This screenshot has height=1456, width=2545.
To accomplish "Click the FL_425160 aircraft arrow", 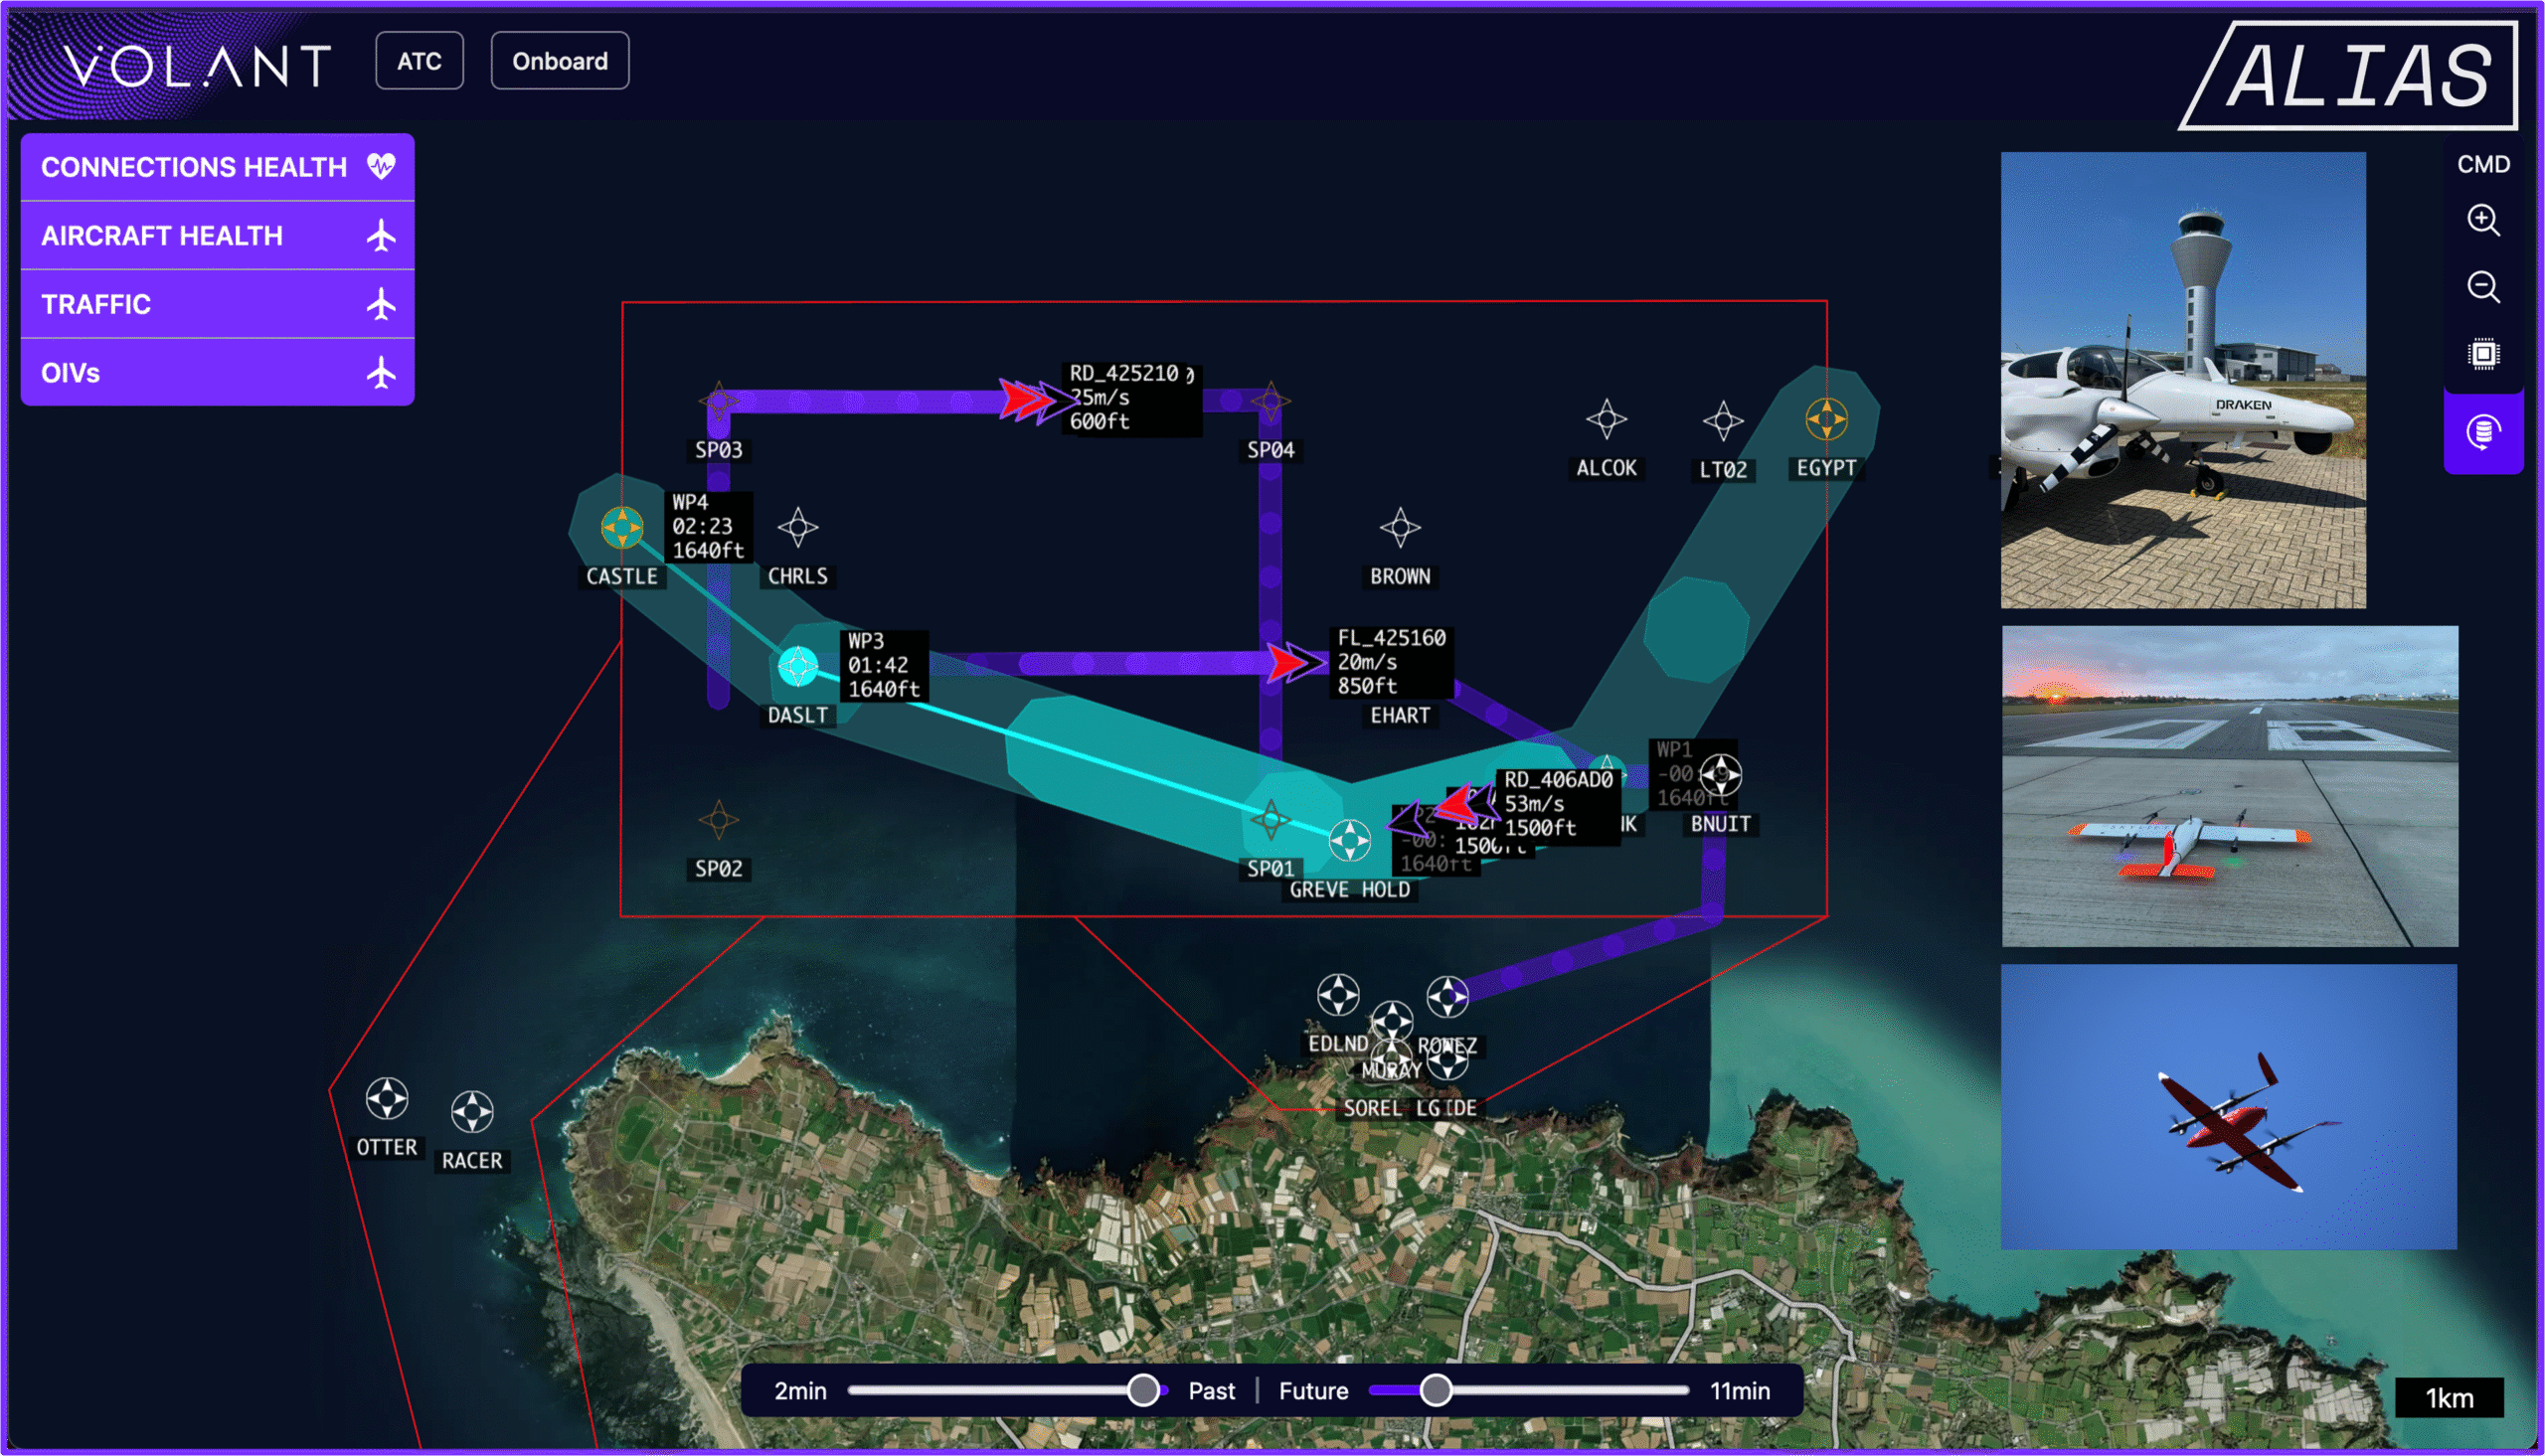I will click(1296, 662).
